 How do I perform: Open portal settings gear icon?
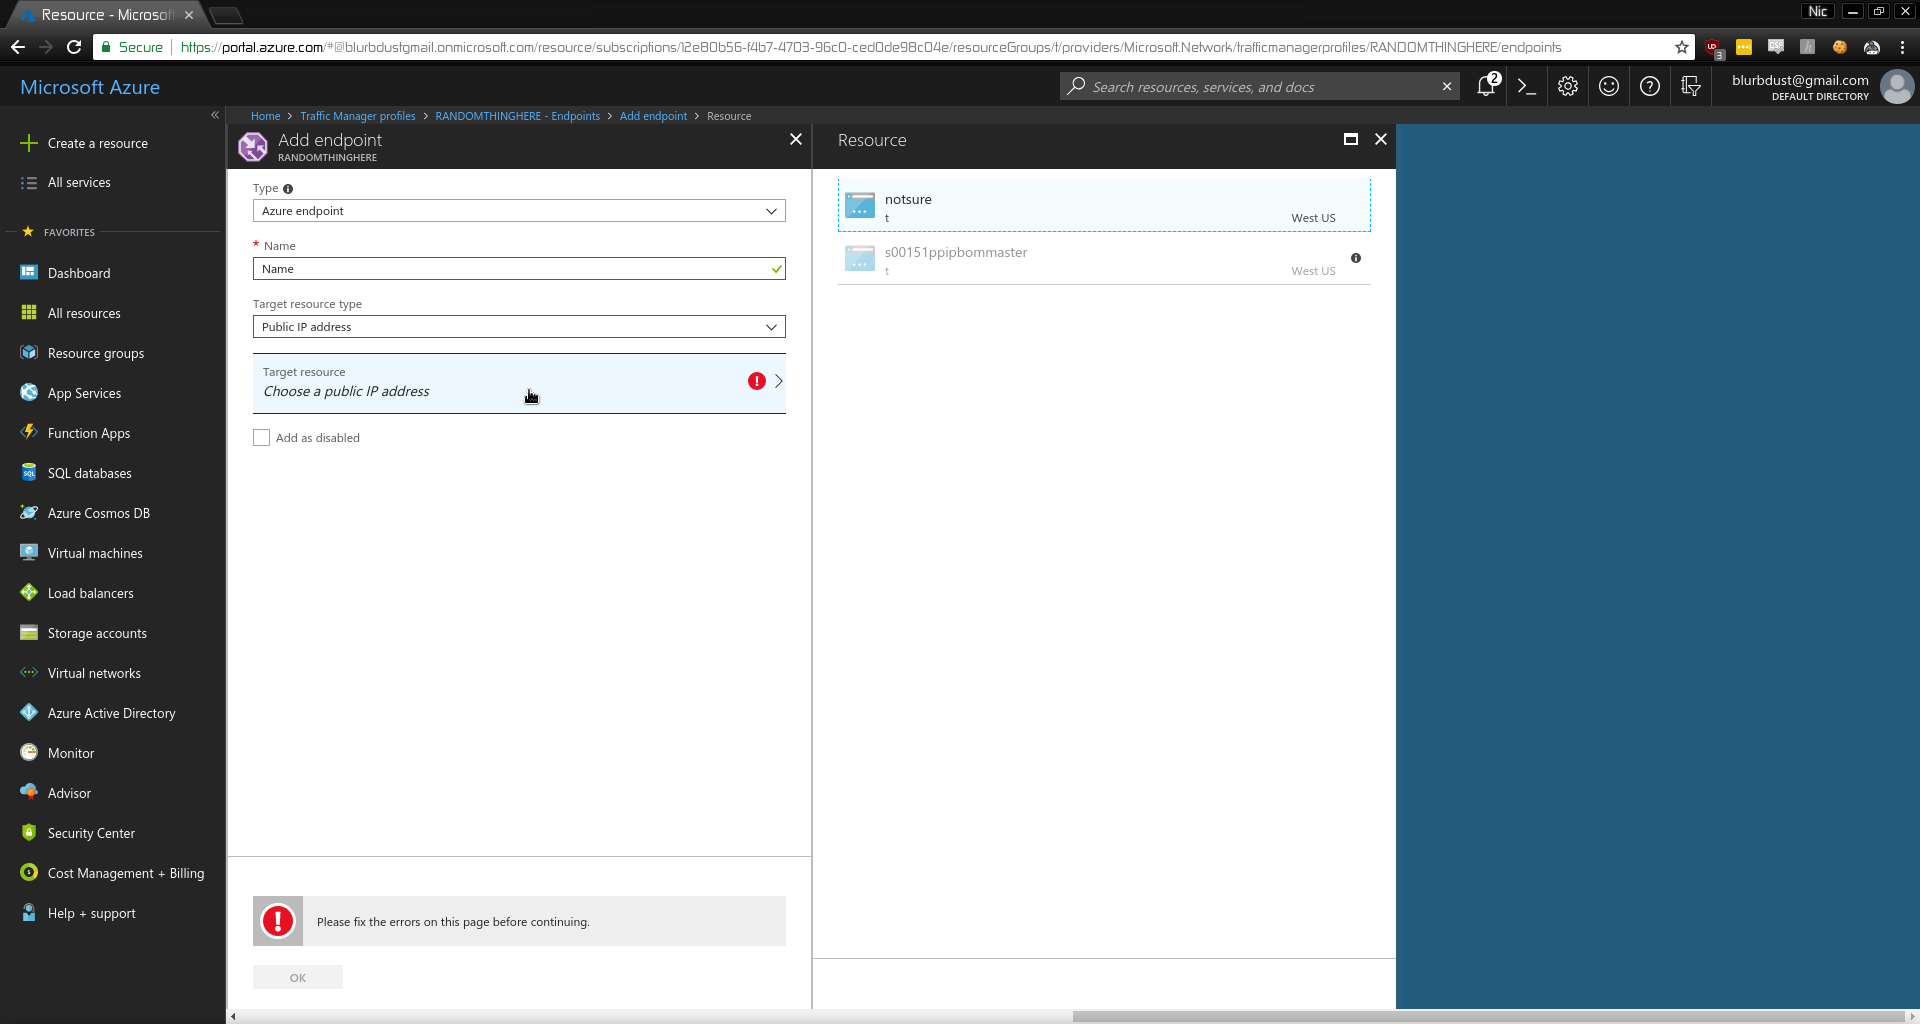(x=1568, y=87)
